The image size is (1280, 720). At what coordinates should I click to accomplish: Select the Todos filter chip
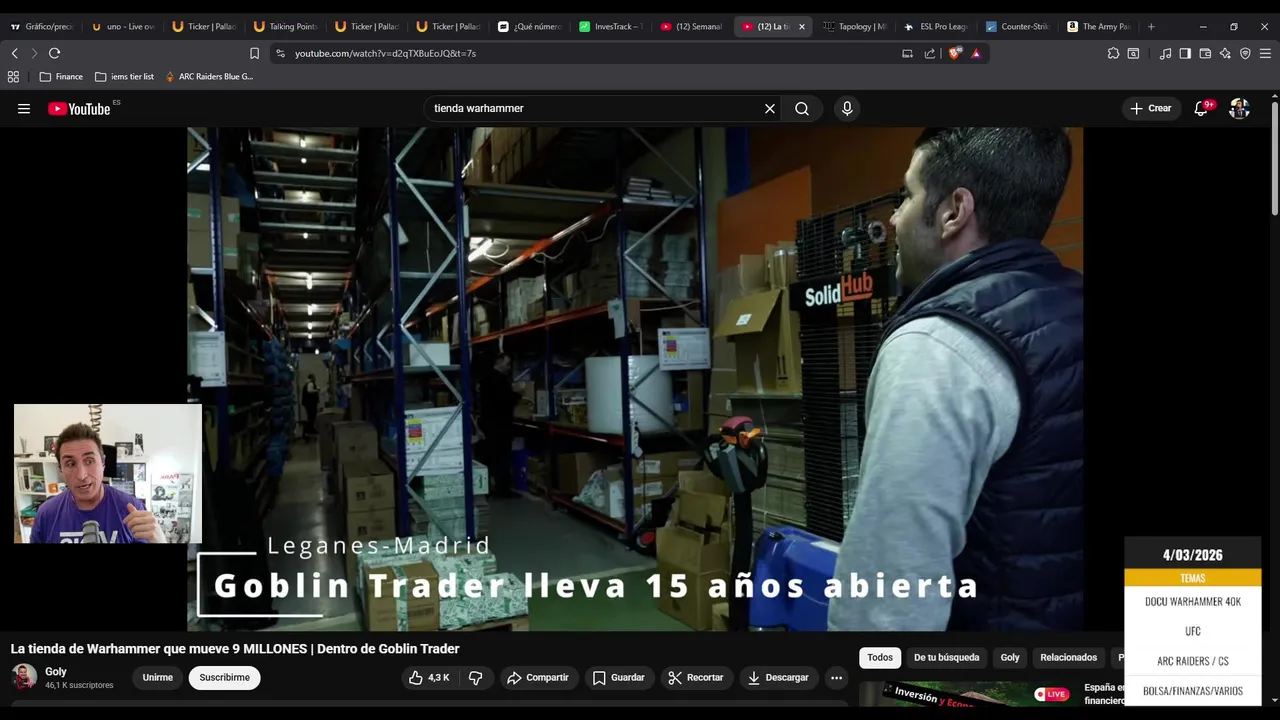coord(880,658)
